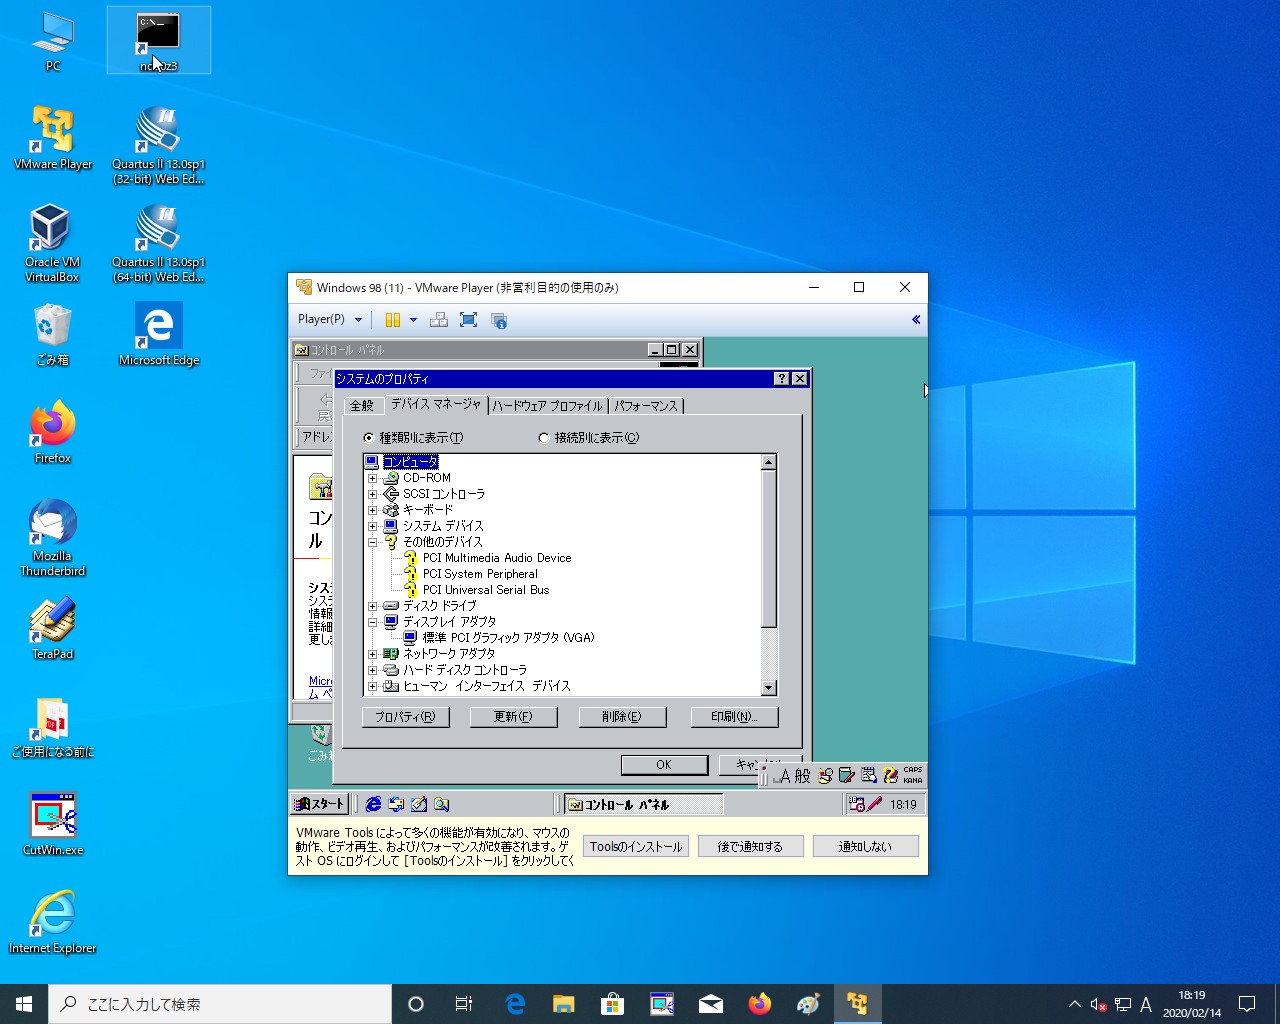The width and height of the screenshot is (1280, 1024).
Task: Click the Windows 10 Start button
Action: (x=24, y=1004)
